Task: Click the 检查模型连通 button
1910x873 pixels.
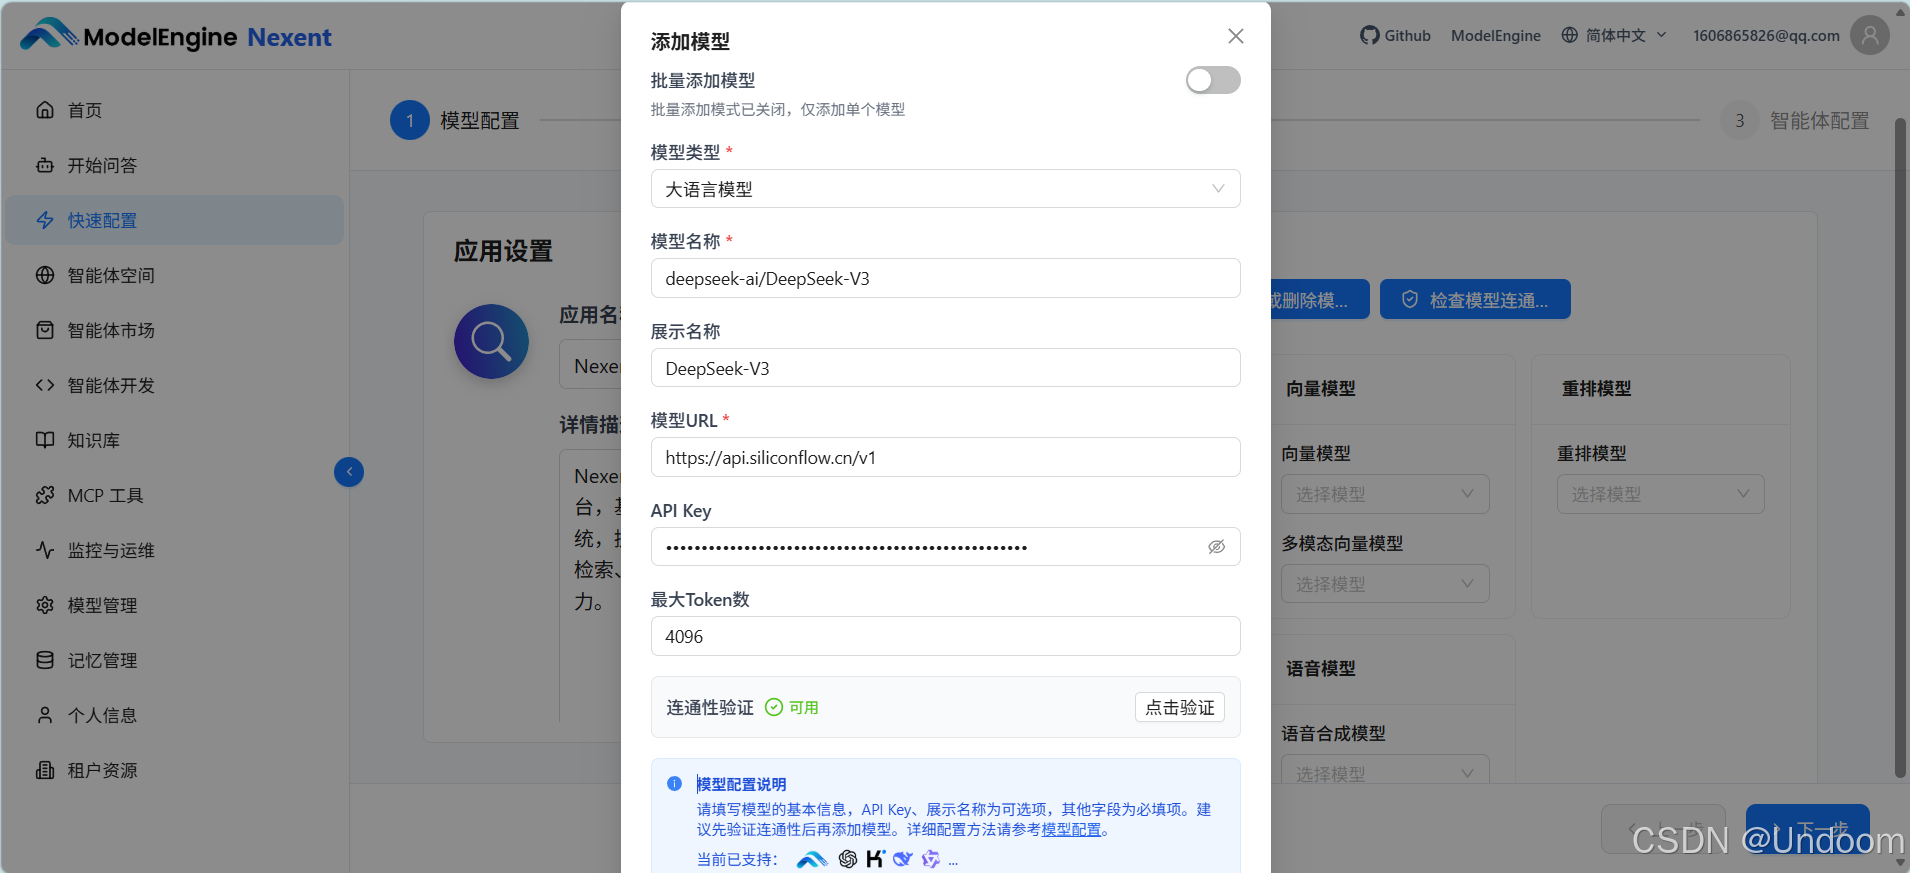Action: [x=1475, y=299]
